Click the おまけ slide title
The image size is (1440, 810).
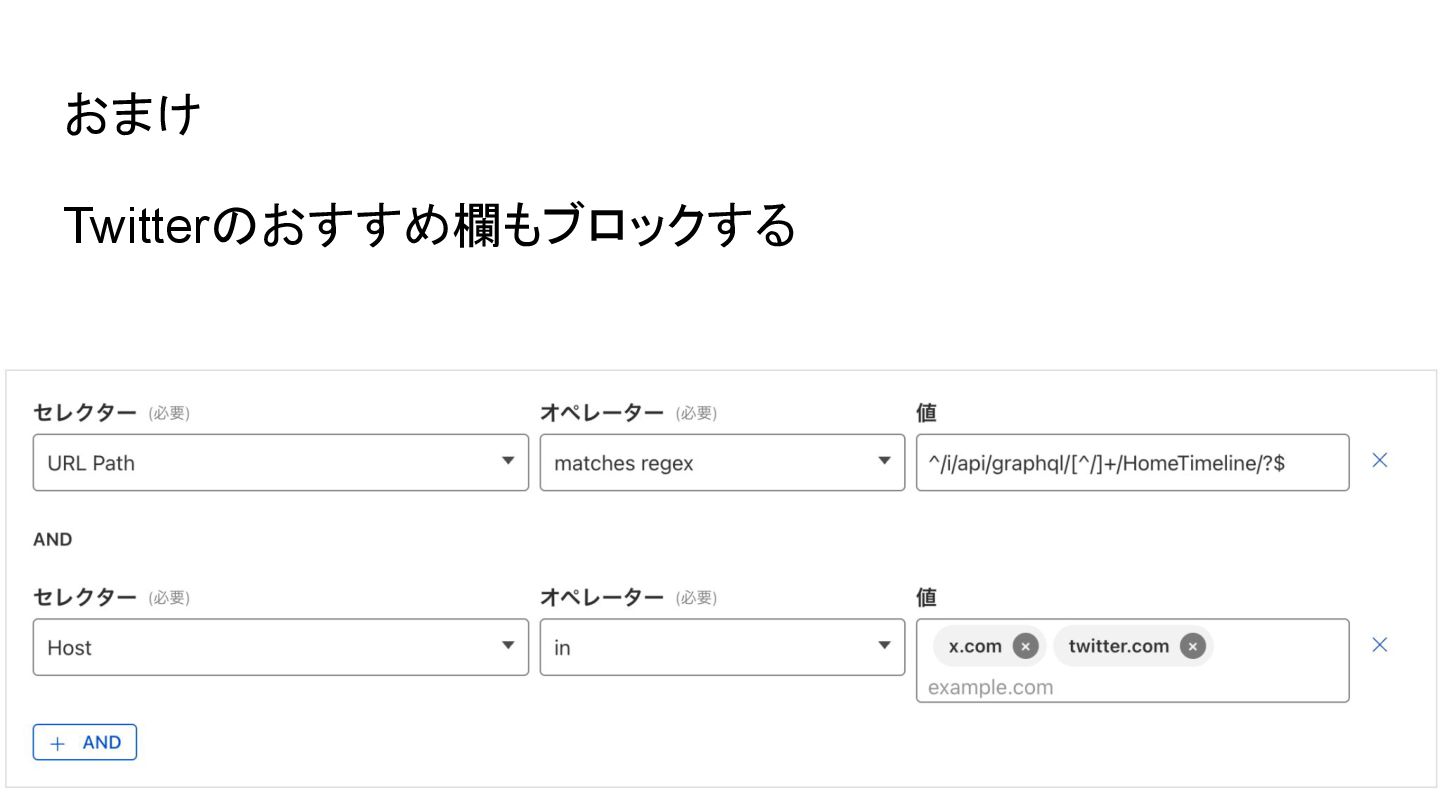coord(133,114)
